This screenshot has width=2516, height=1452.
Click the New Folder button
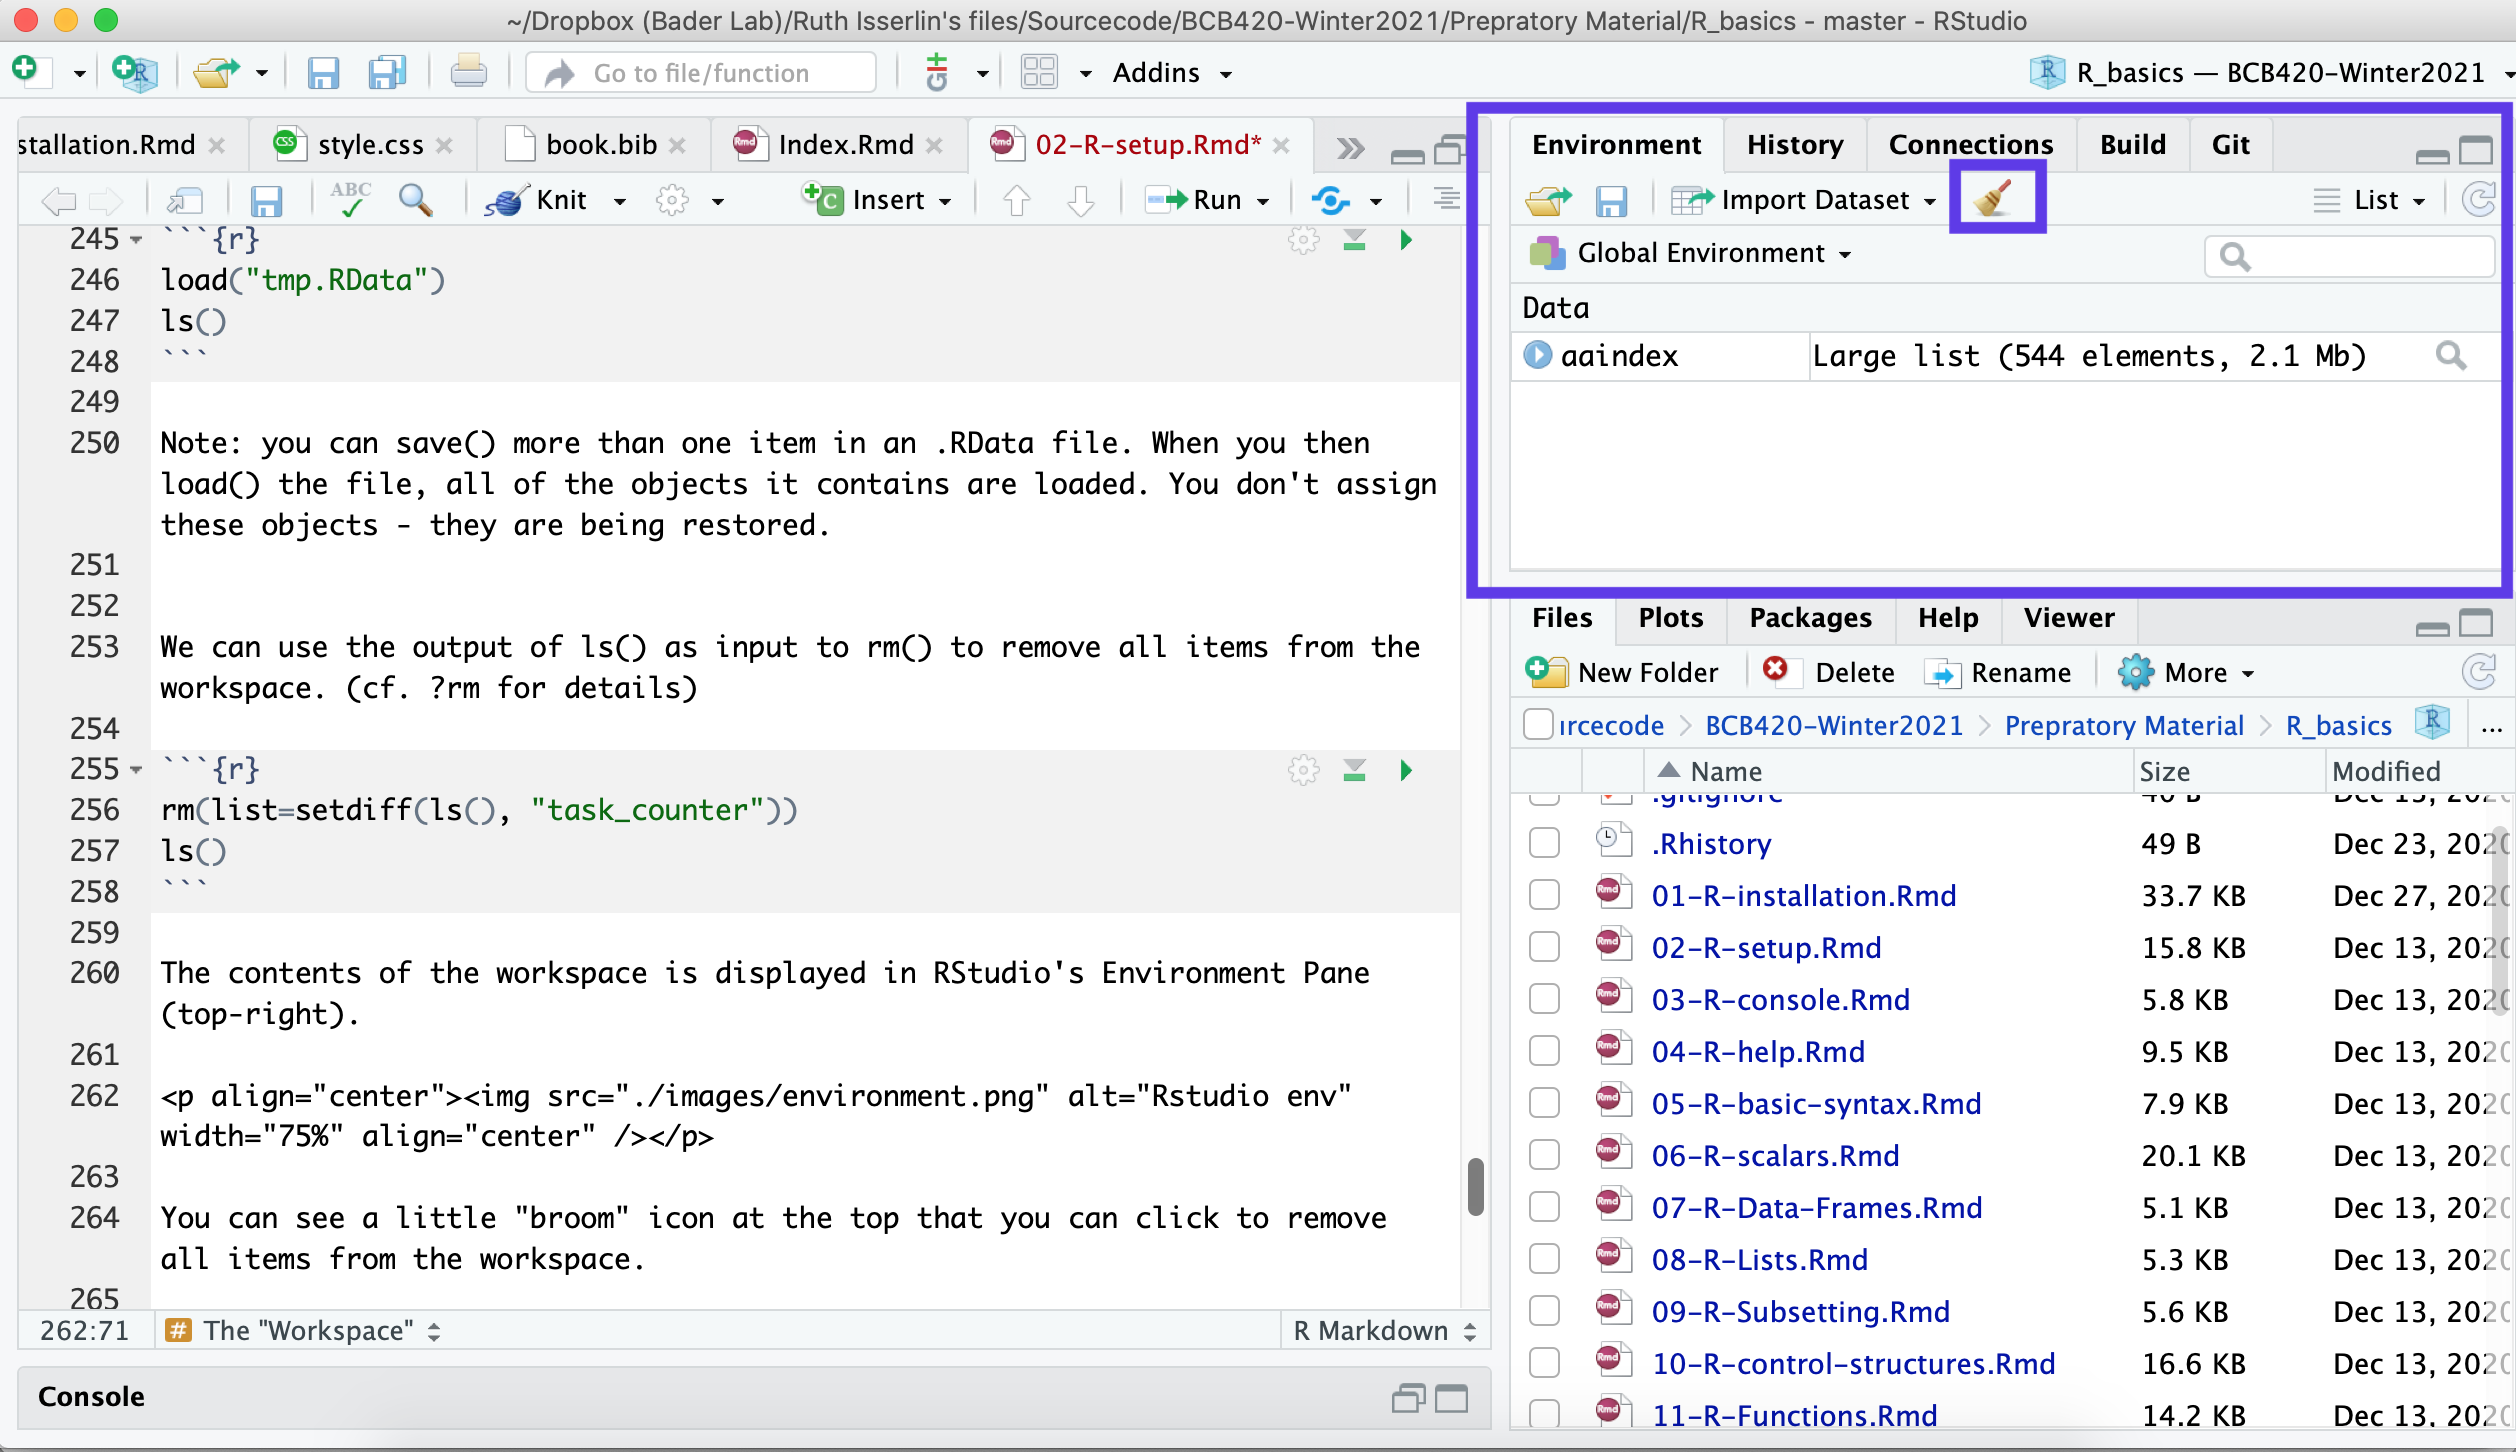tap(1622, 673)
